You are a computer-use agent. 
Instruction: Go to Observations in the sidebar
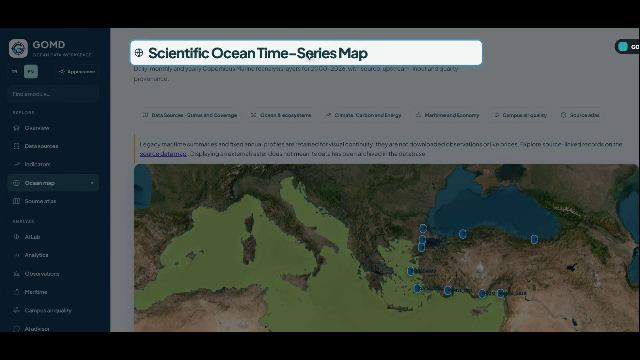(x=53, y=274)
